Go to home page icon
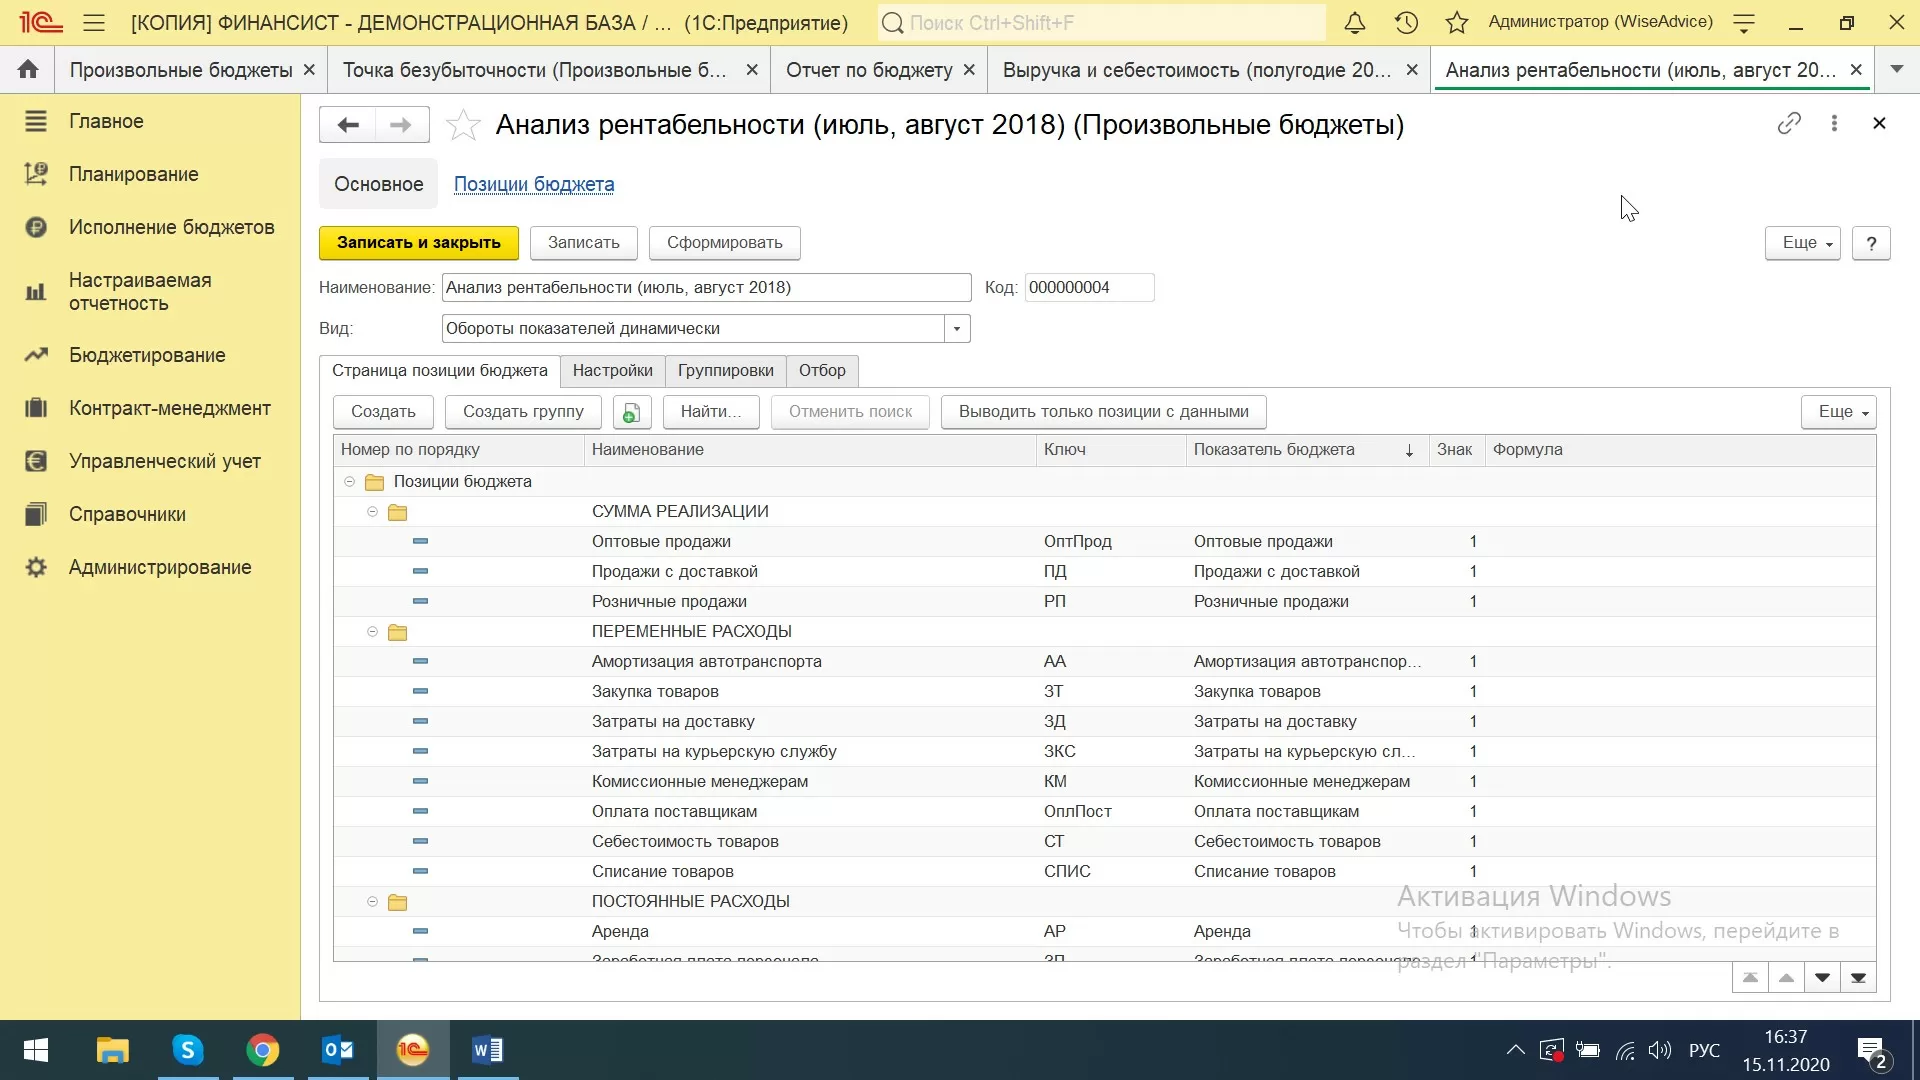This screenshot has height=1080, width=1920. click(28, 70)
